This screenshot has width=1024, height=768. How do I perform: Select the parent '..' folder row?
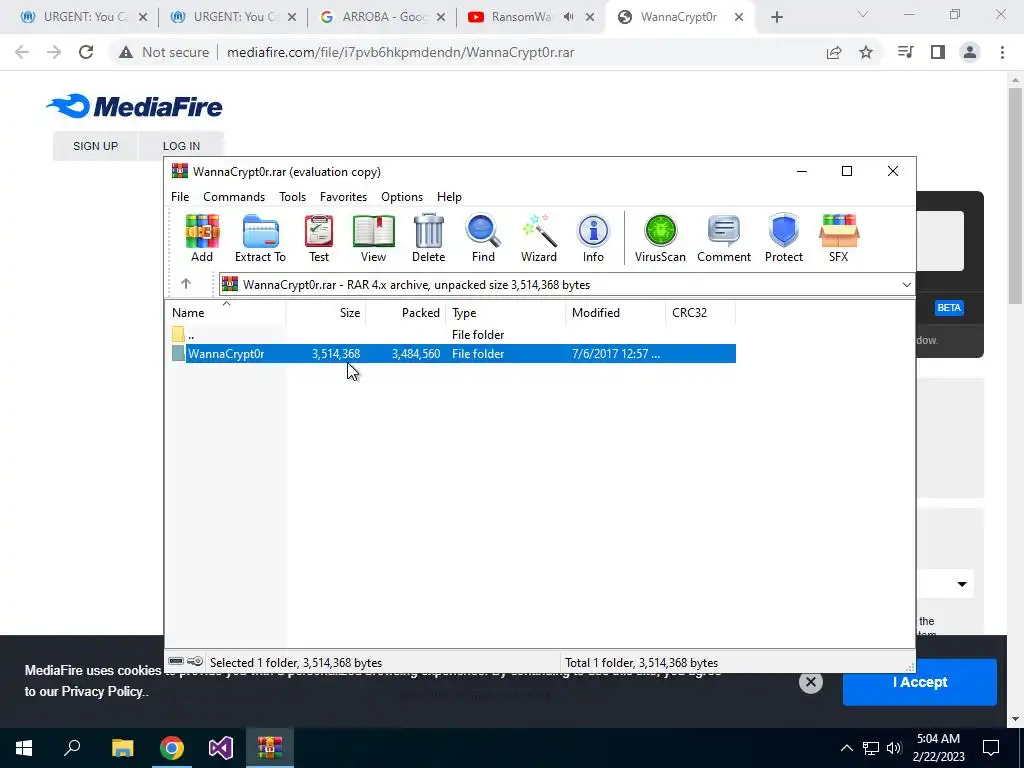pyautogui.click(x=453, y=334)
